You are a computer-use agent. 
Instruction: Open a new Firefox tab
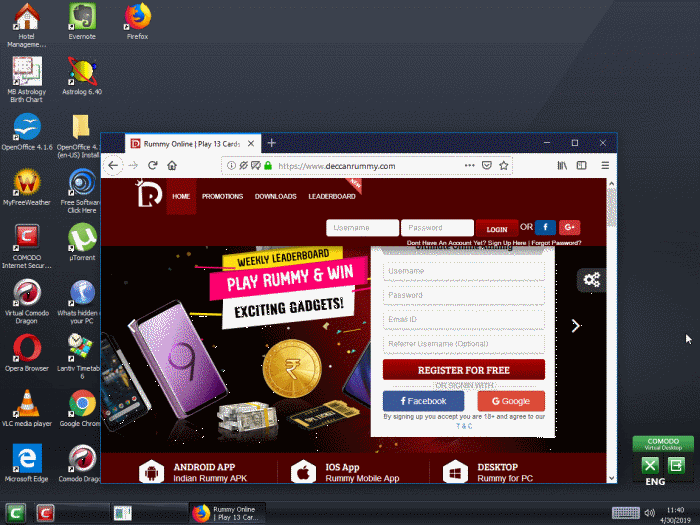pos(271,143)
